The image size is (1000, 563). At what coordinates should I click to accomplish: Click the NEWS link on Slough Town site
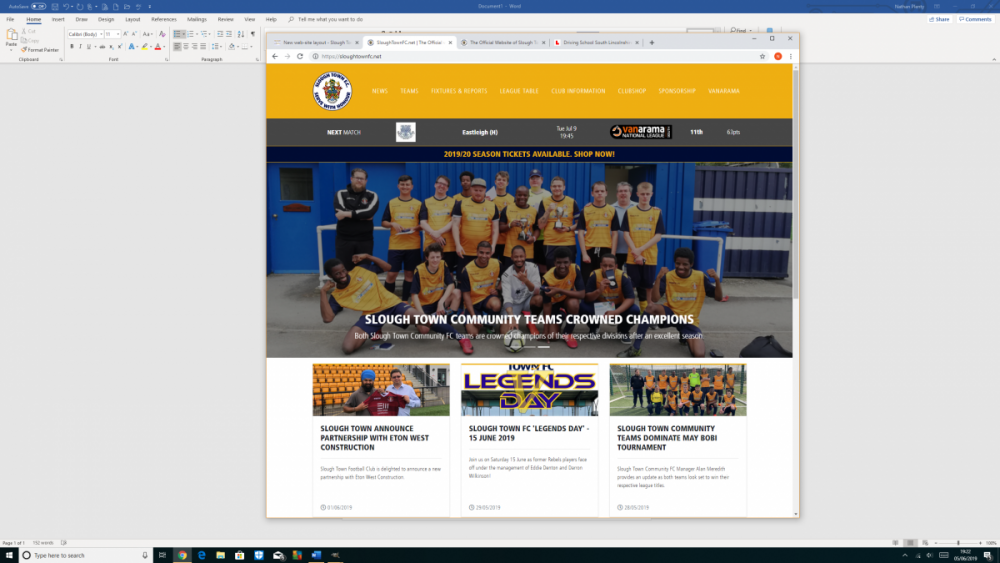pos(379,91)
